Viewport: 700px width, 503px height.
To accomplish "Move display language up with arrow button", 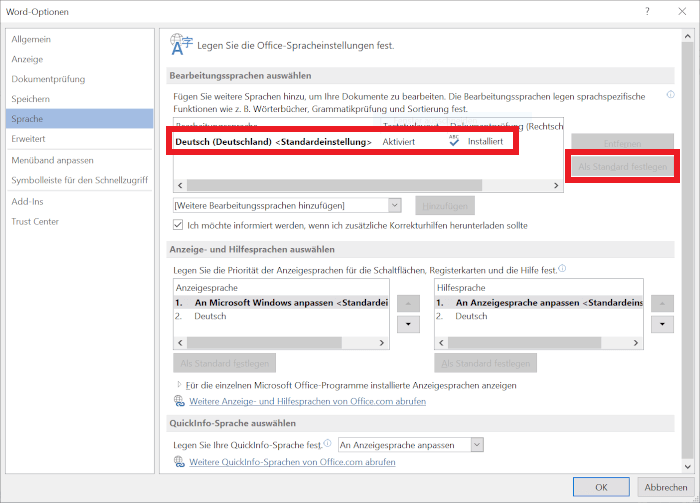I will point(408,303).
